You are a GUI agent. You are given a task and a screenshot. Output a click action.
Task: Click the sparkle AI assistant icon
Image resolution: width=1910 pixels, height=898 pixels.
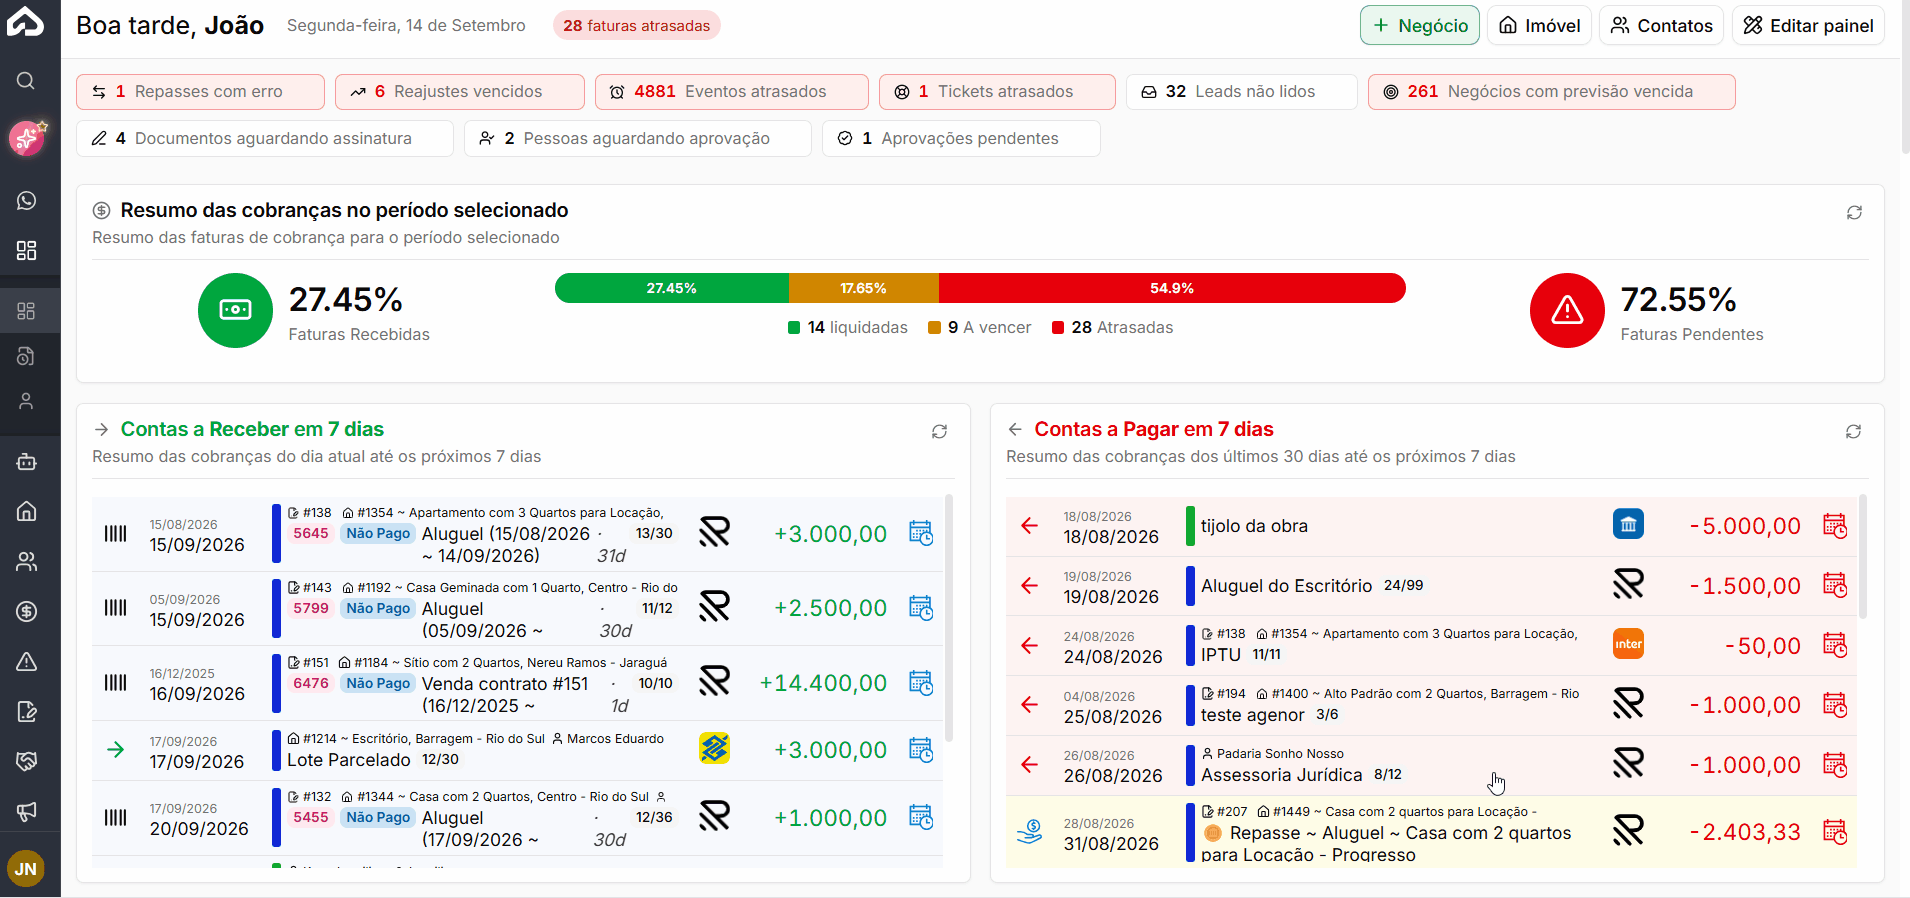(27, 138)
